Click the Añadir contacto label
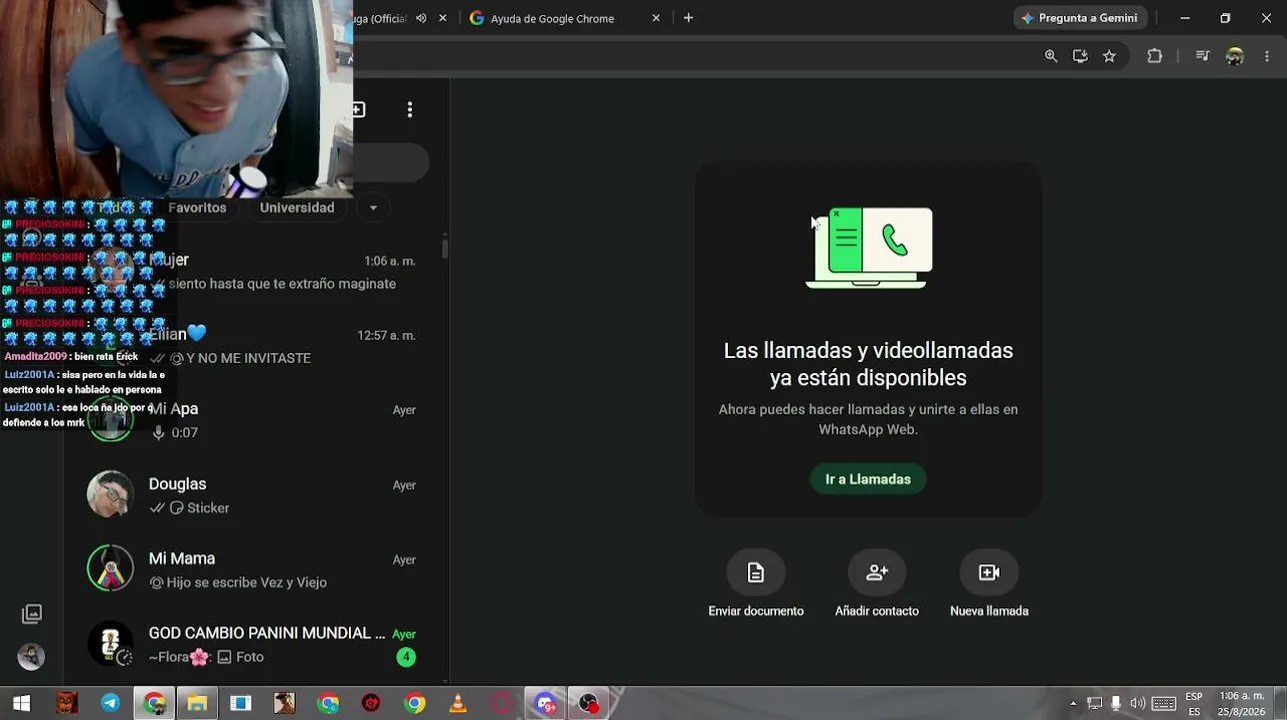This screenshot has height=720, width=1287. coord(877,611)
